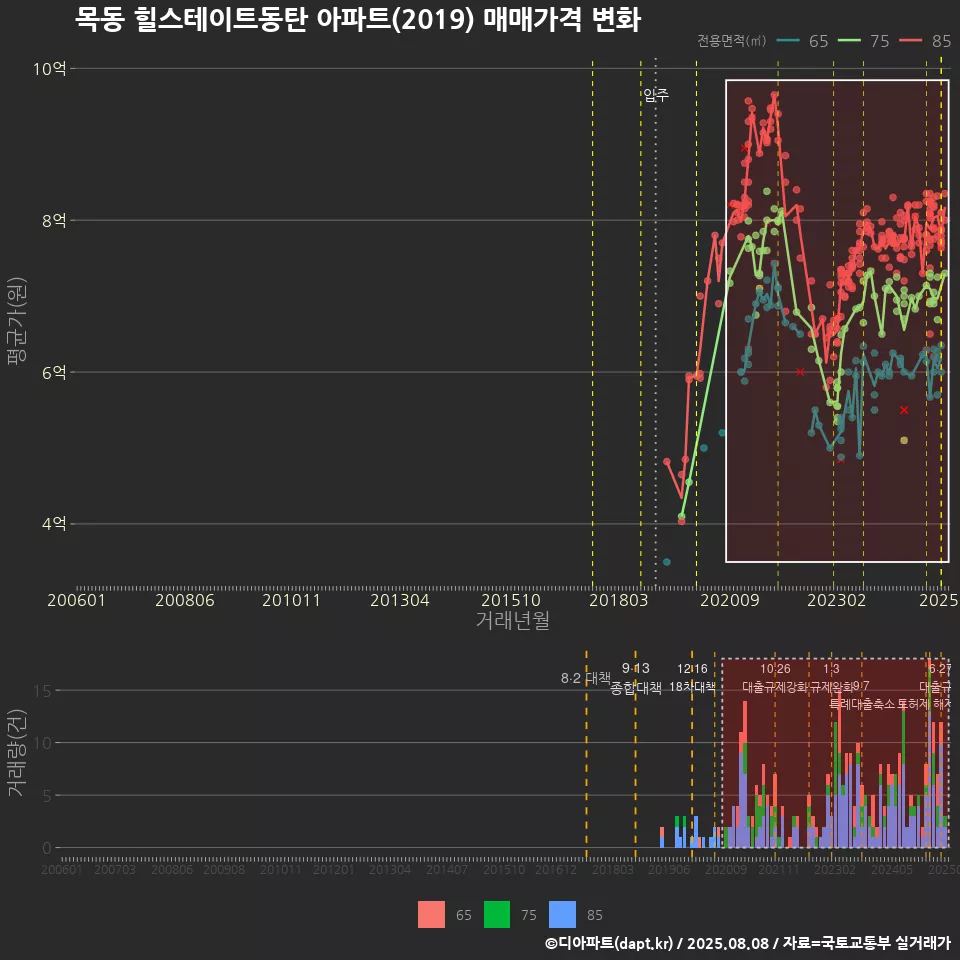Click the 12·16 18차대책 policy marker label
Image resolution: width=960 pixels, height=960 pixels.
pyautogui.click(x=692, y=678)
